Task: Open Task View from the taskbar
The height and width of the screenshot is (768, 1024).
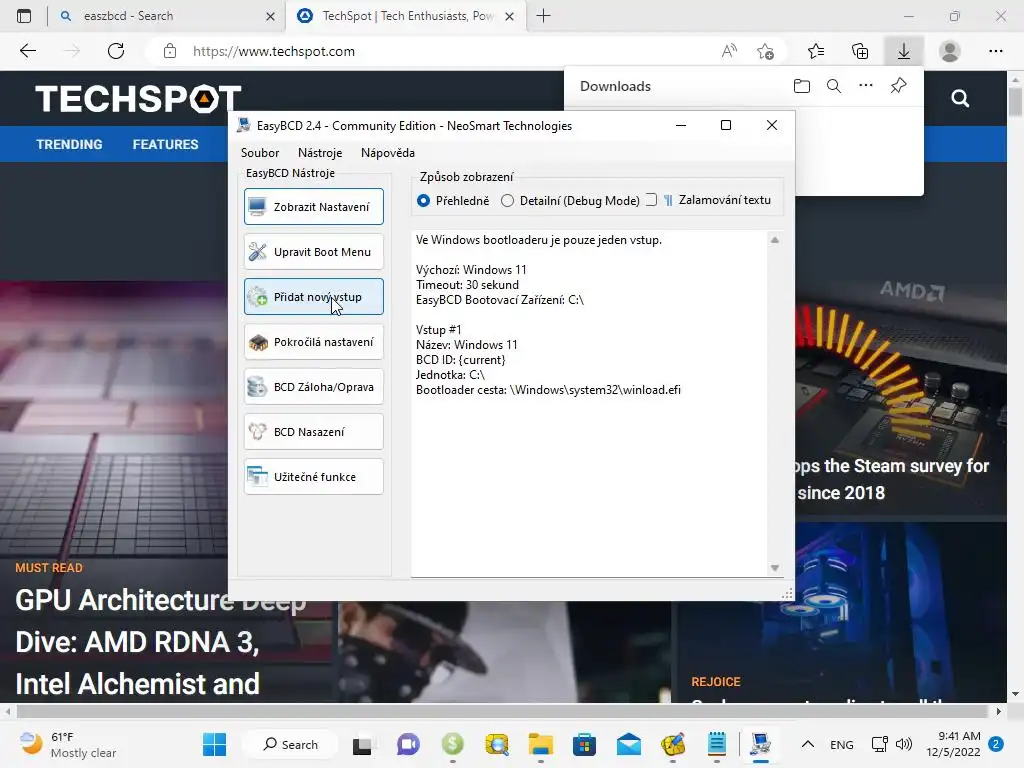Action: tap(362, 744)
